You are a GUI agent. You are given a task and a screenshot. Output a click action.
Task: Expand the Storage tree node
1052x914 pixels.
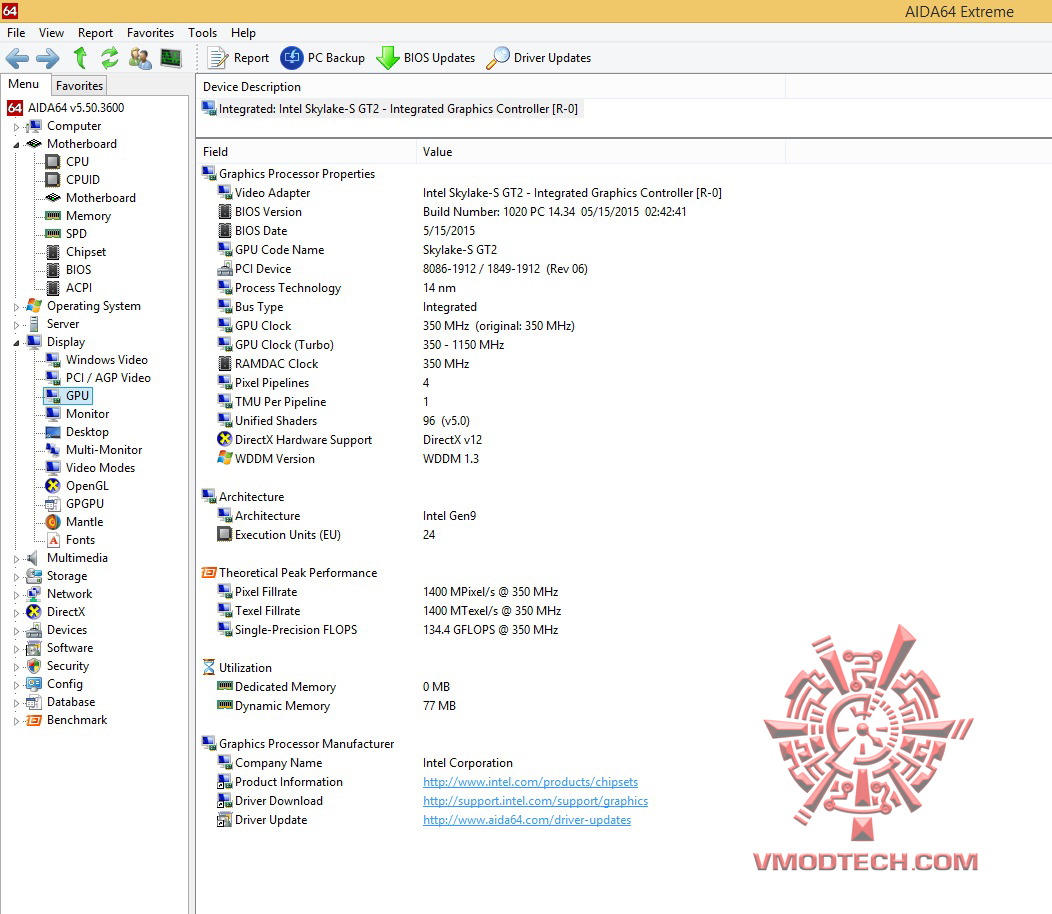coord(16,576)
